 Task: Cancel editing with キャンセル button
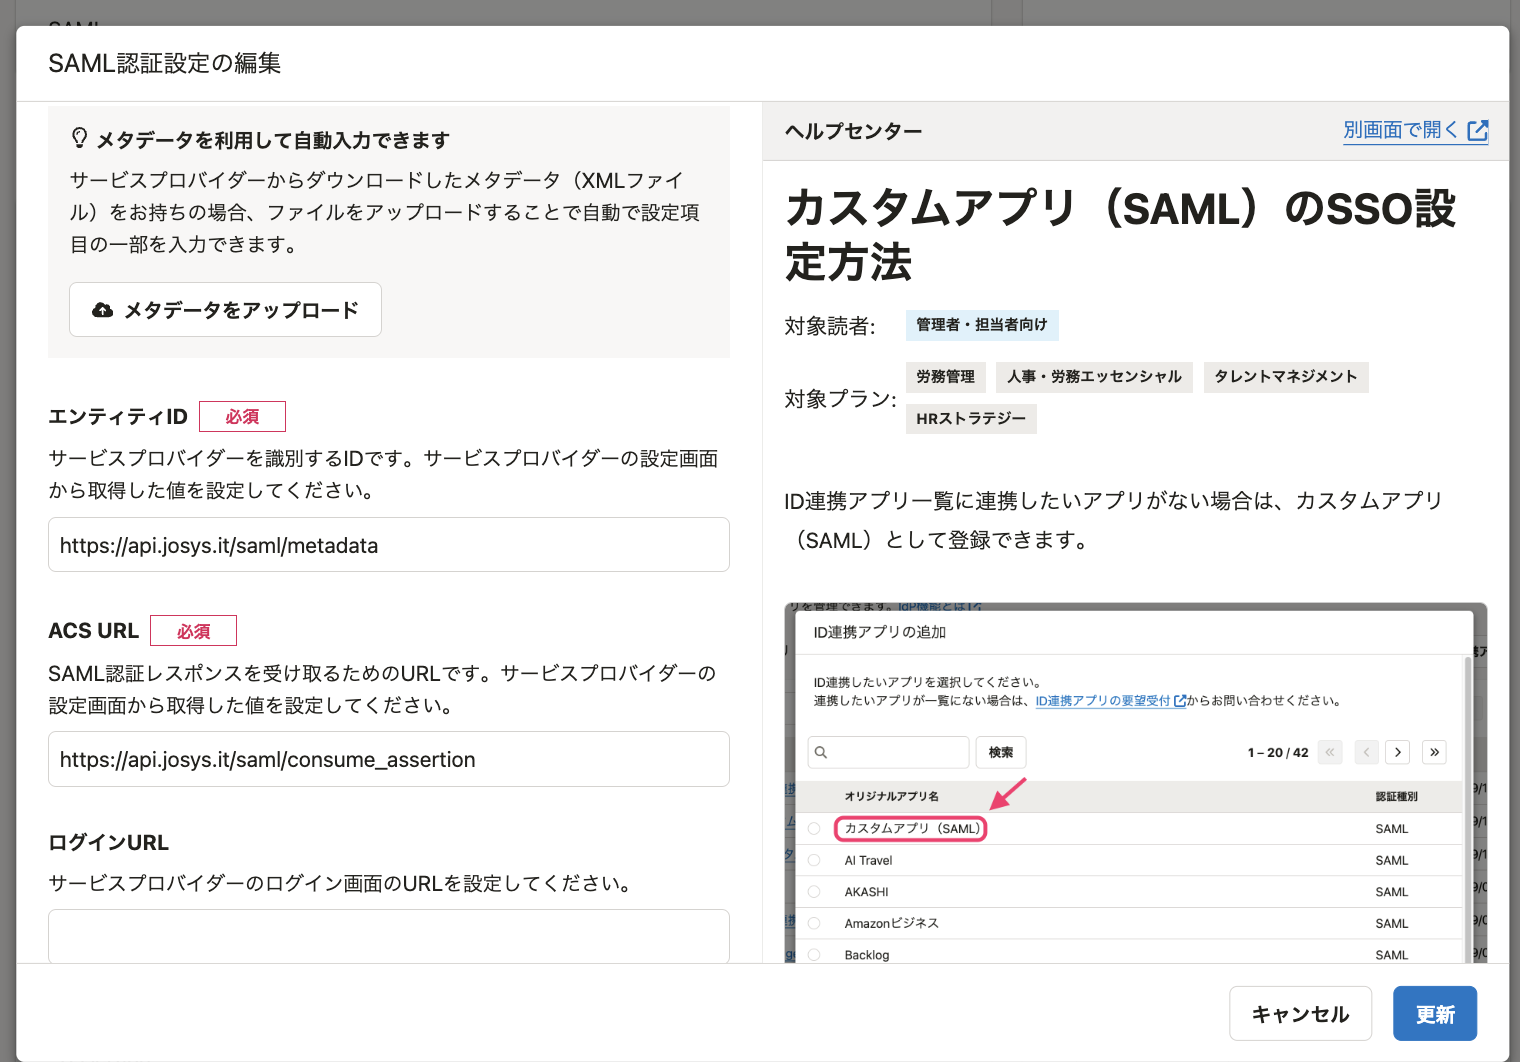coord(1300,1014)
